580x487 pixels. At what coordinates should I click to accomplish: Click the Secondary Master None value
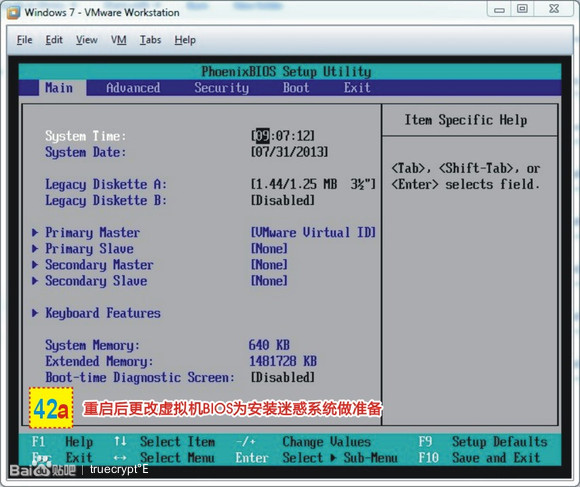269,265
